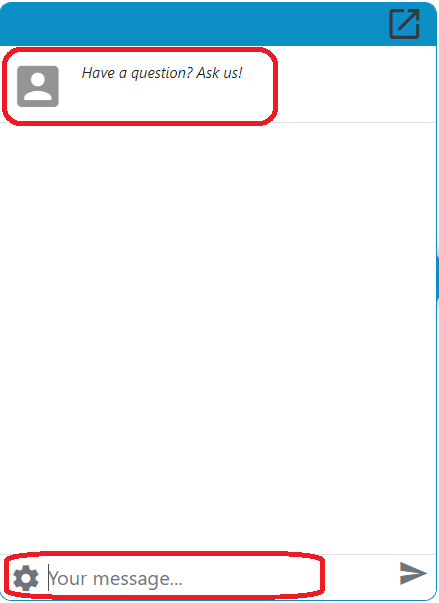Click the gray user avatar icon
Image resolution: width=439 pixels, height=603 pixels.
(x=38, y=86)
